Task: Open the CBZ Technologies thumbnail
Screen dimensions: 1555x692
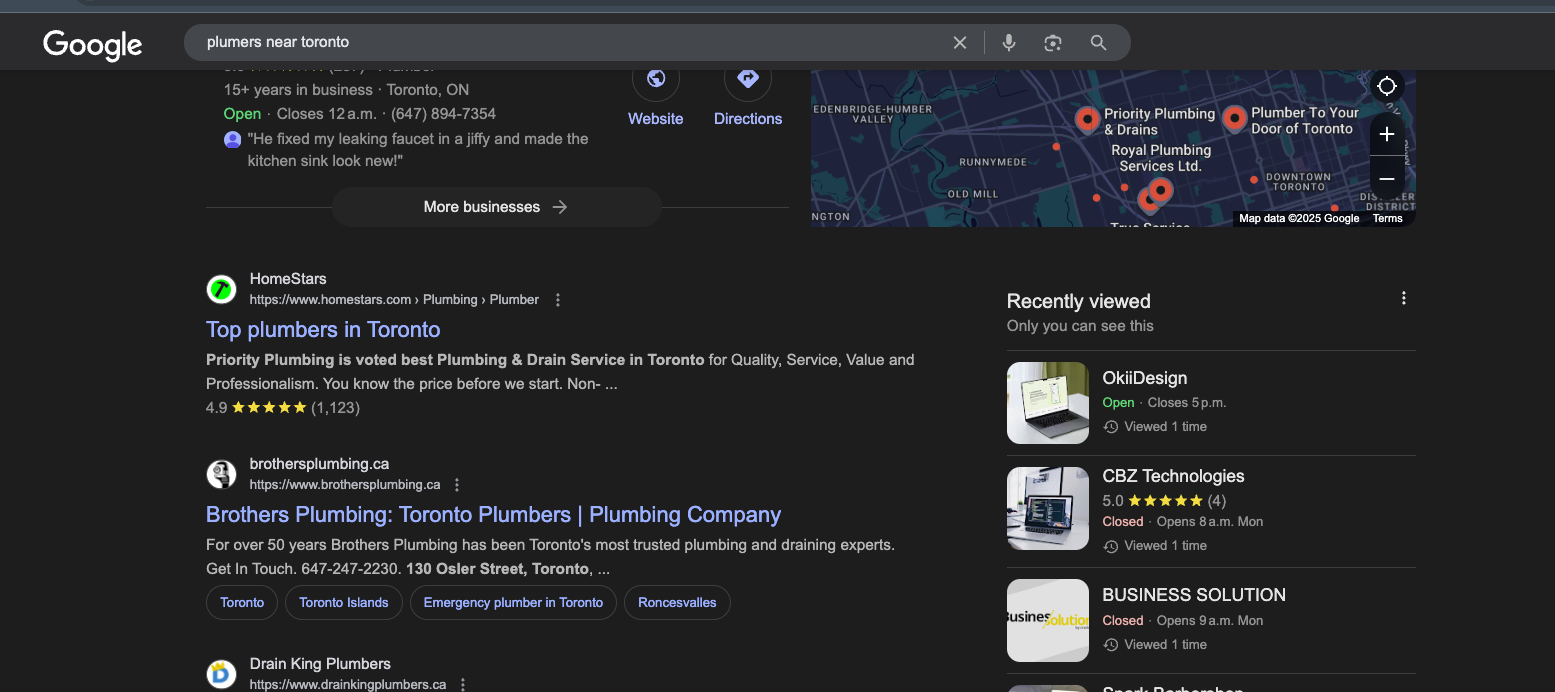Action: [1048, 508]
